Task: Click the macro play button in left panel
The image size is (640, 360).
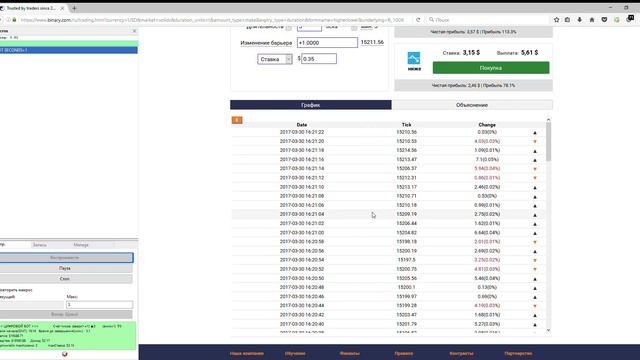Action: pos(65,258)
